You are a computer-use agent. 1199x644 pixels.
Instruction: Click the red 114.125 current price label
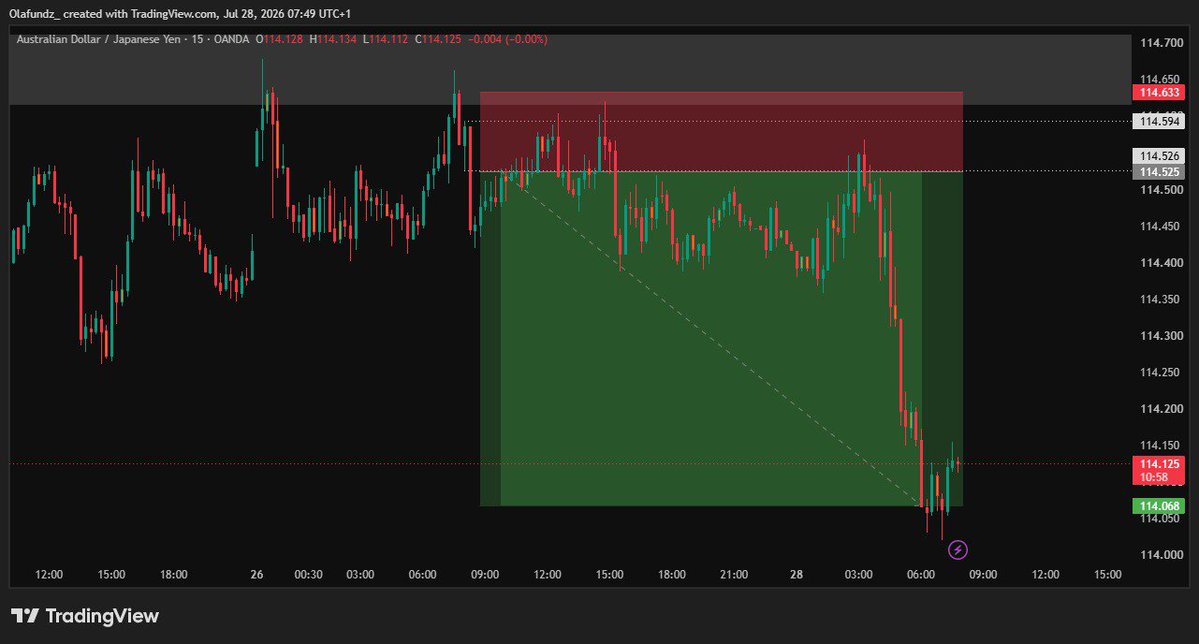[1158, 464]
